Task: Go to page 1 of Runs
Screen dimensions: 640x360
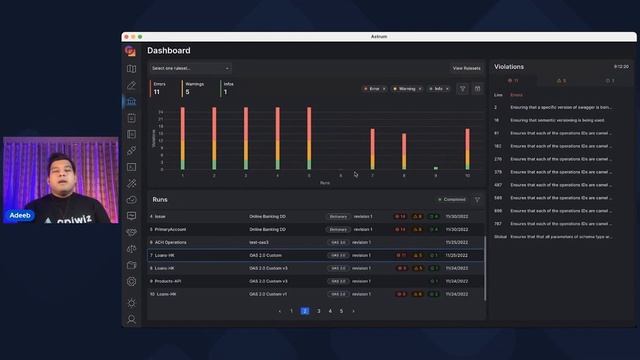Action: point(291,311)
